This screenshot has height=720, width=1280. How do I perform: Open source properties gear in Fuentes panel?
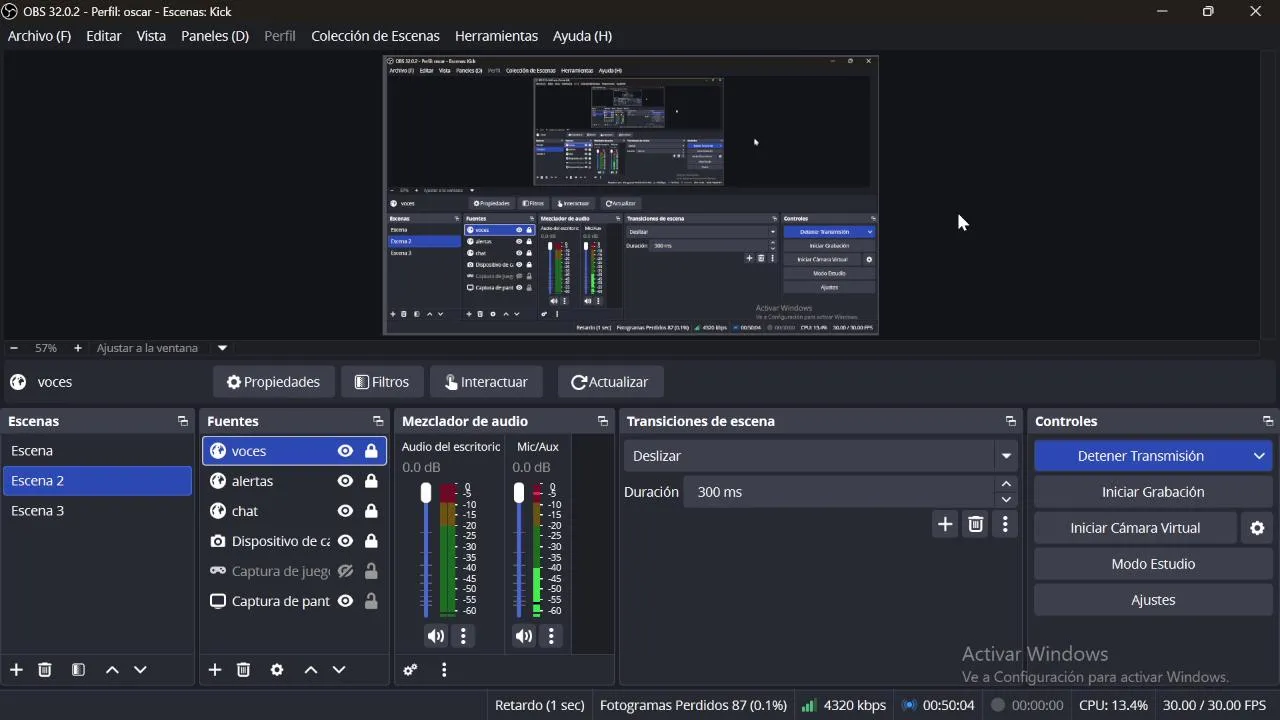click(277, 670)
